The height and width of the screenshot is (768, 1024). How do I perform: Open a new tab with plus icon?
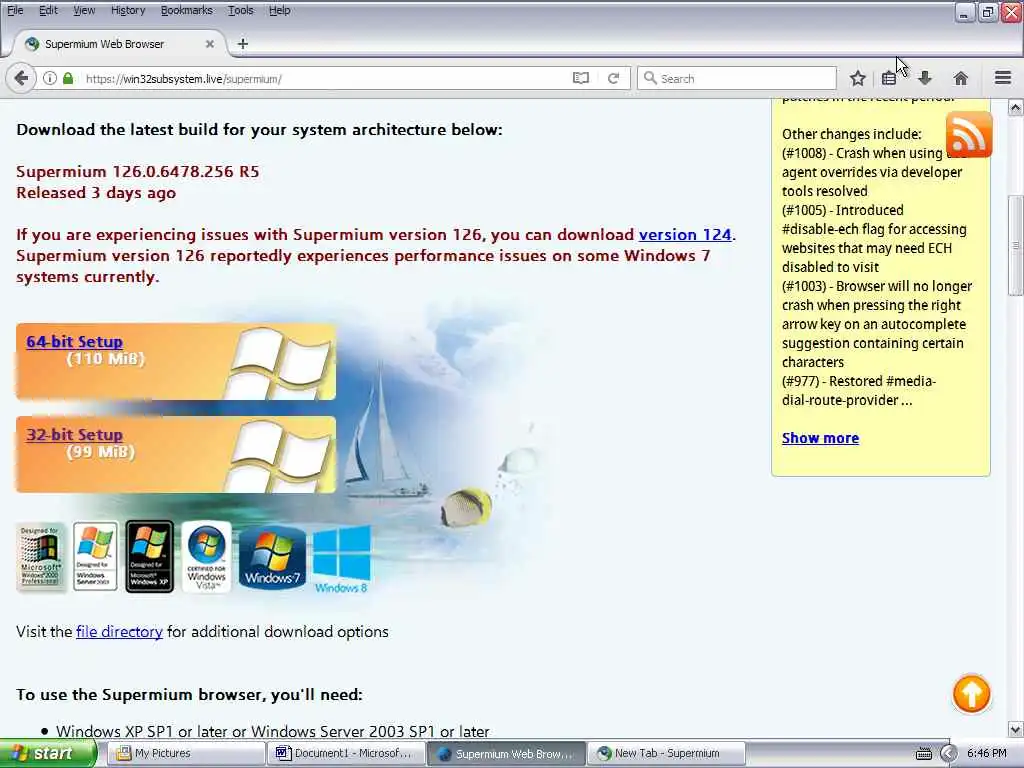243,44
